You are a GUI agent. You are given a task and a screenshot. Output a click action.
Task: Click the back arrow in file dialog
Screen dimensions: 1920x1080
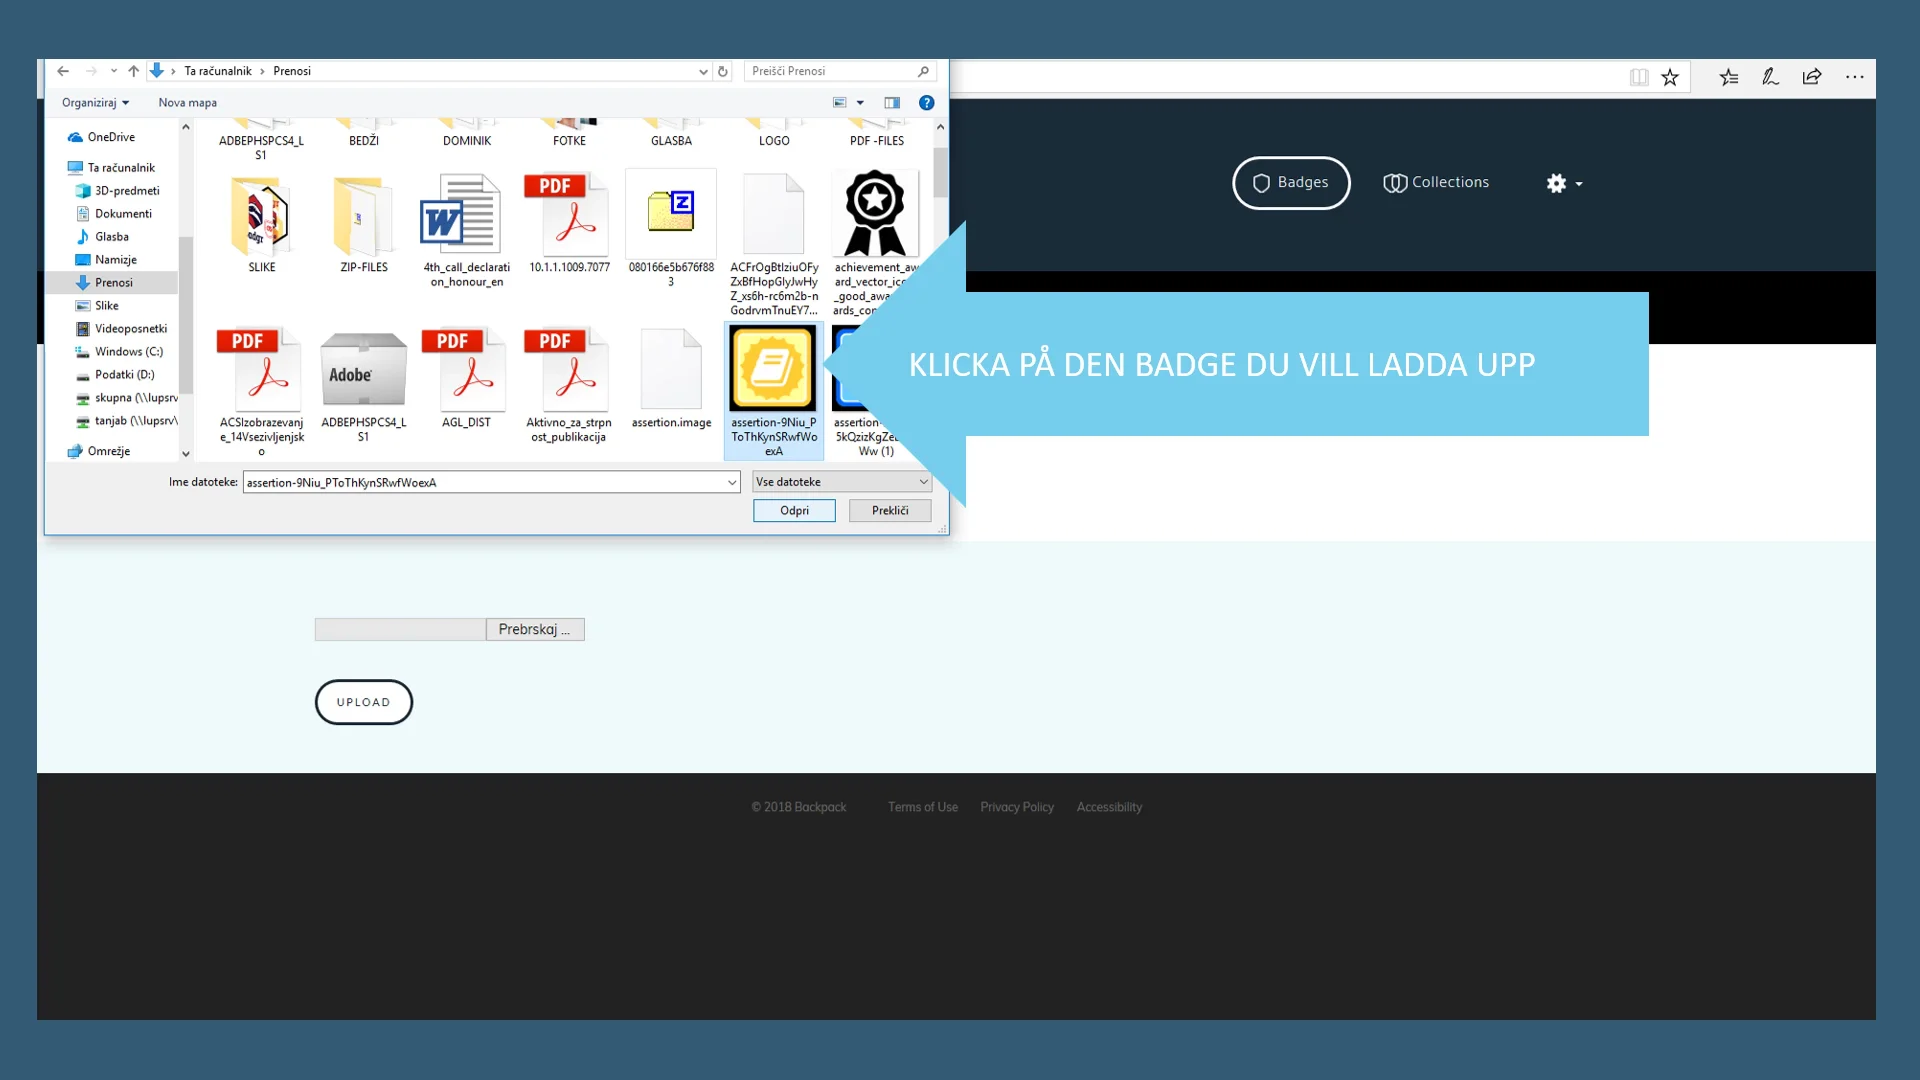pyautogui.click(x=63, y=71)
